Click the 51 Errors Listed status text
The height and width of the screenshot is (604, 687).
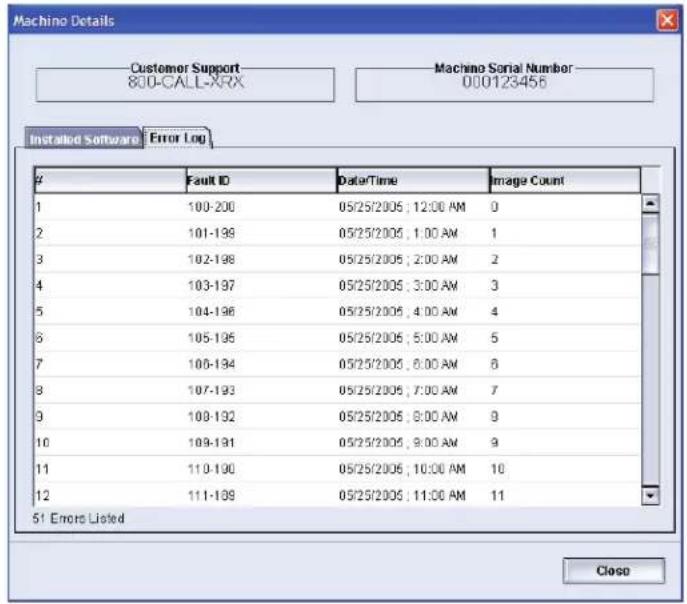(x=78, y=519)
